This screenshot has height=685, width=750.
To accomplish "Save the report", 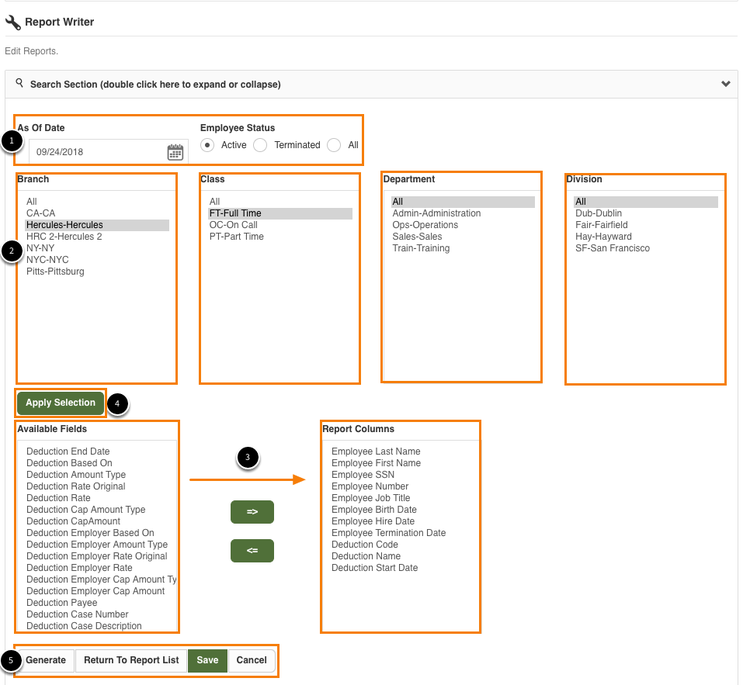I will [x=208, y=660].
